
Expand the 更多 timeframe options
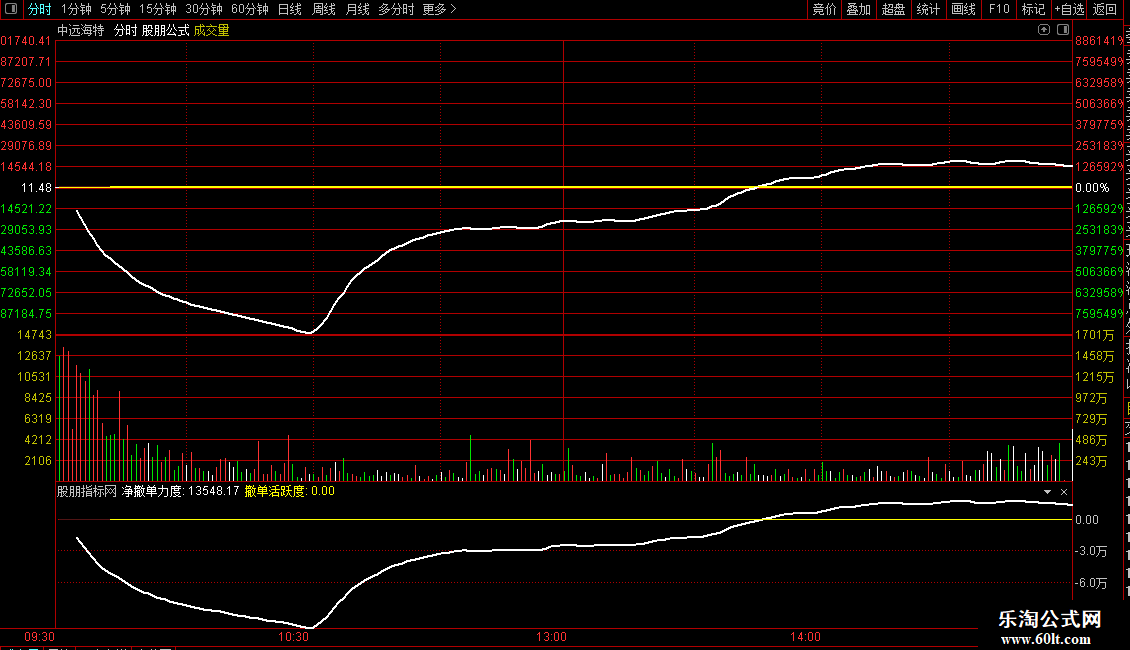coord(440,9)
